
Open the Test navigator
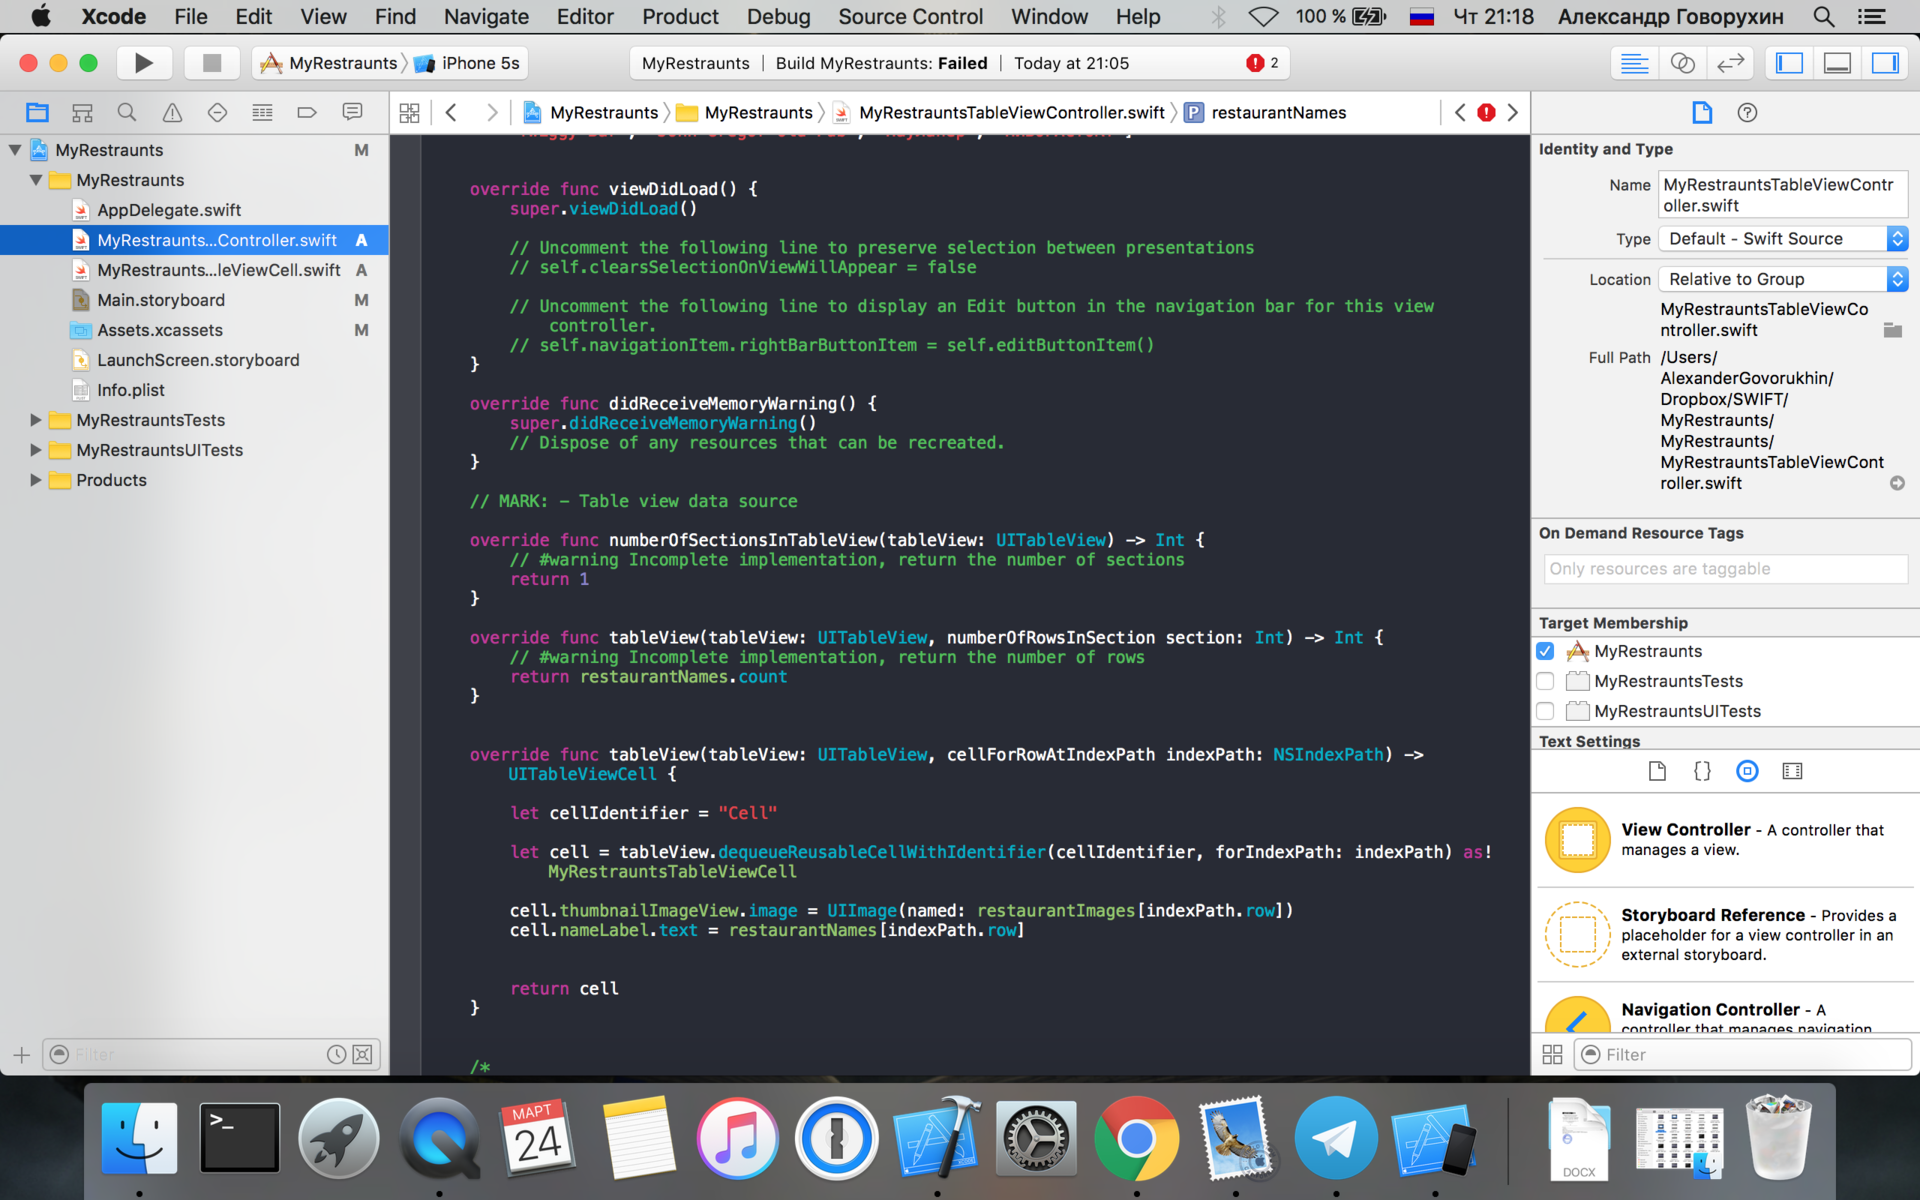(x=217, y=112)
